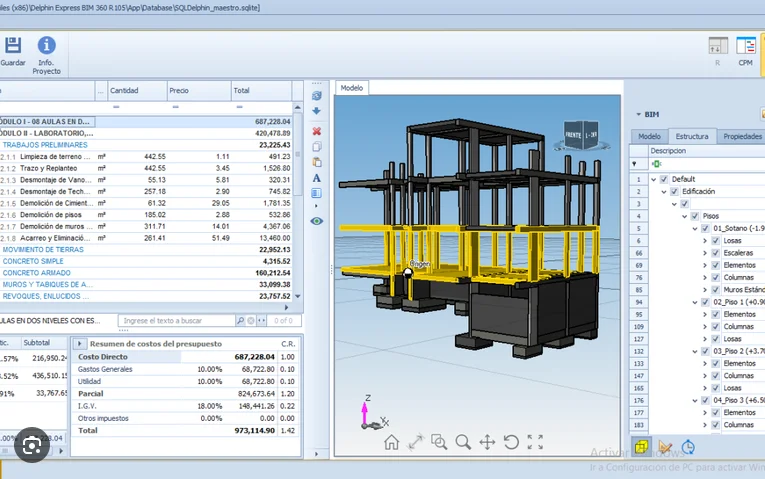
Task: Select the Demolición de pisos row
Action: coord(146,215)
